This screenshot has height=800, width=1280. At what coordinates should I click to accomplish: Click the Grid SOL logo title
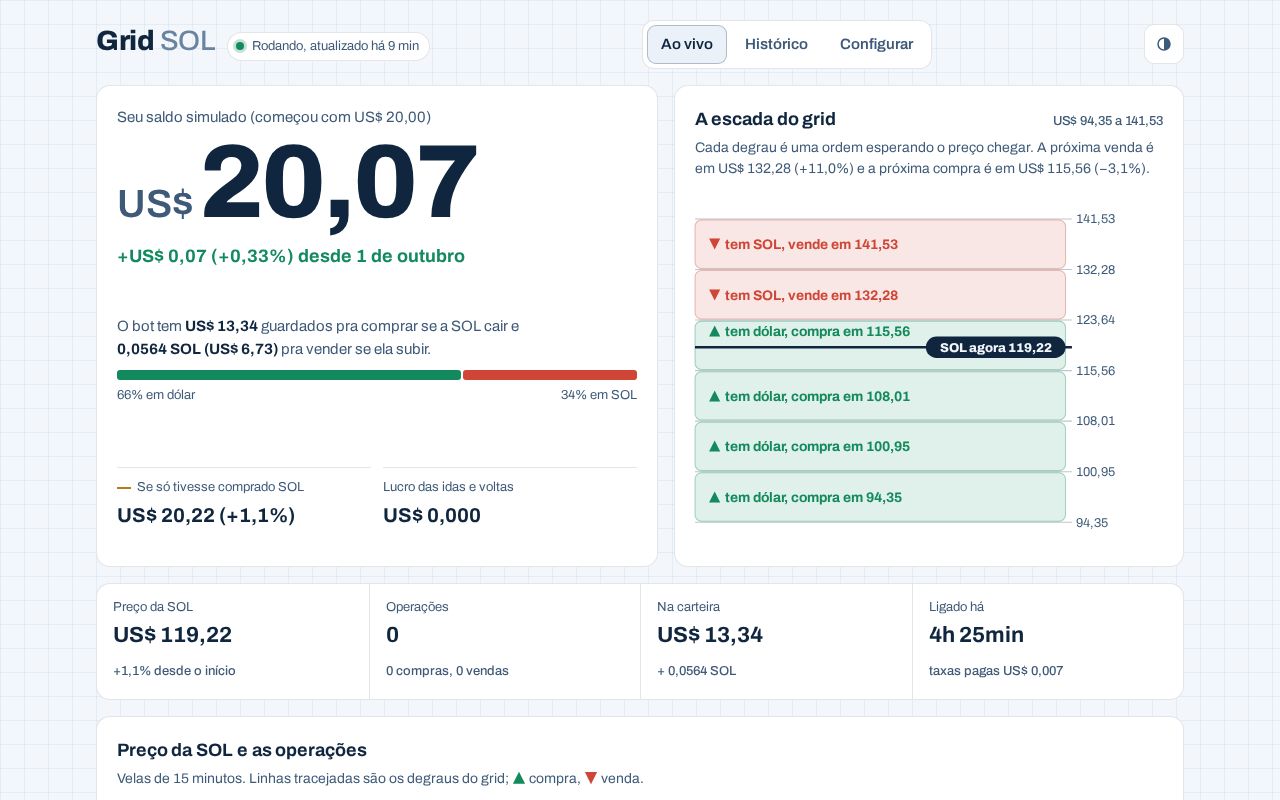click(x=155, y=41)
